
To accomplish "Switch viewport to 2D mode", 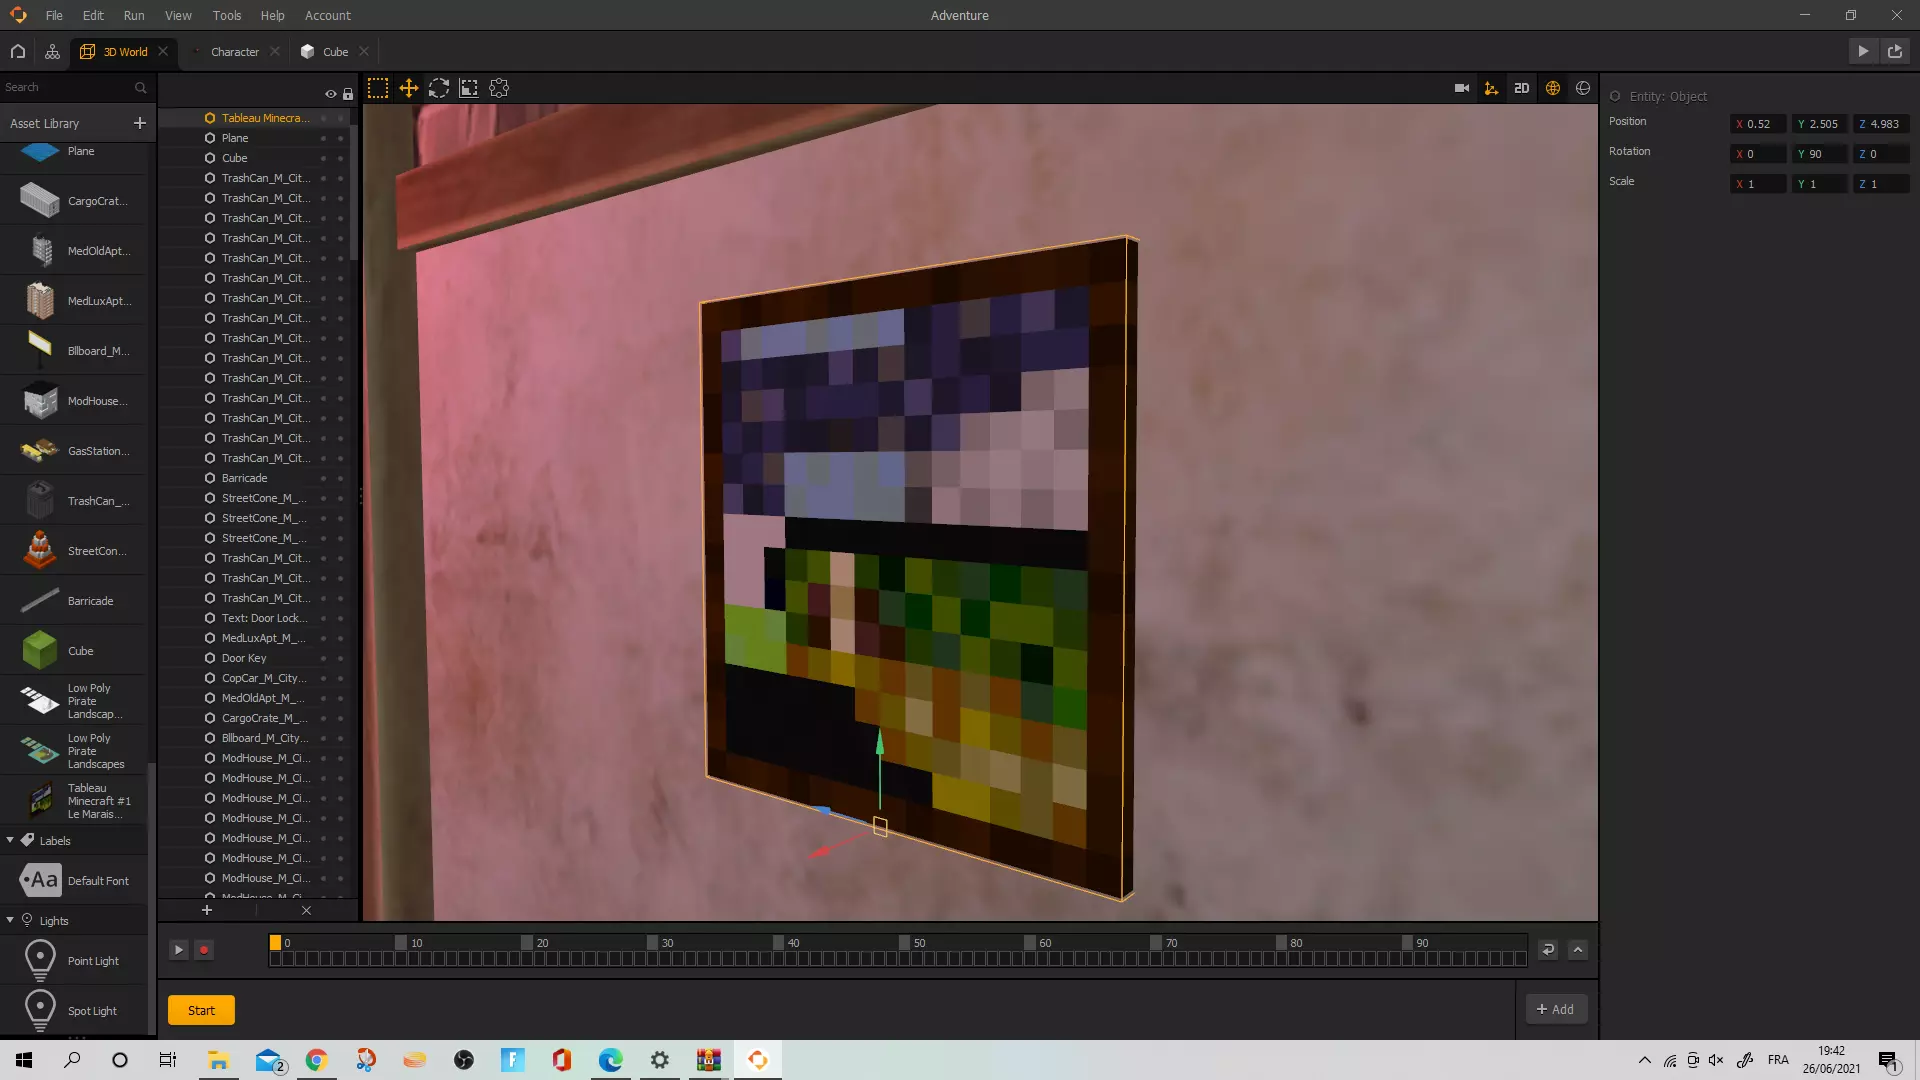I will [1521, 89].
